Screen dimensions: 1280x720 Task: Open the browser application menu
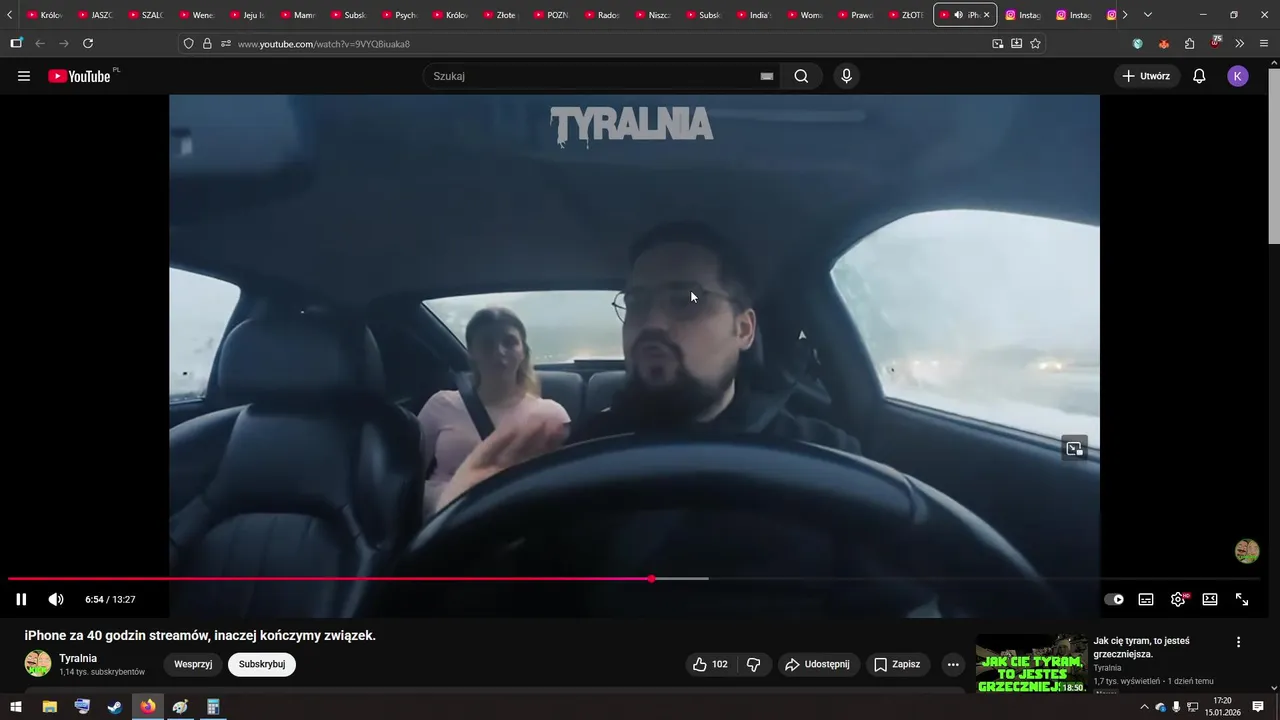1264,44
